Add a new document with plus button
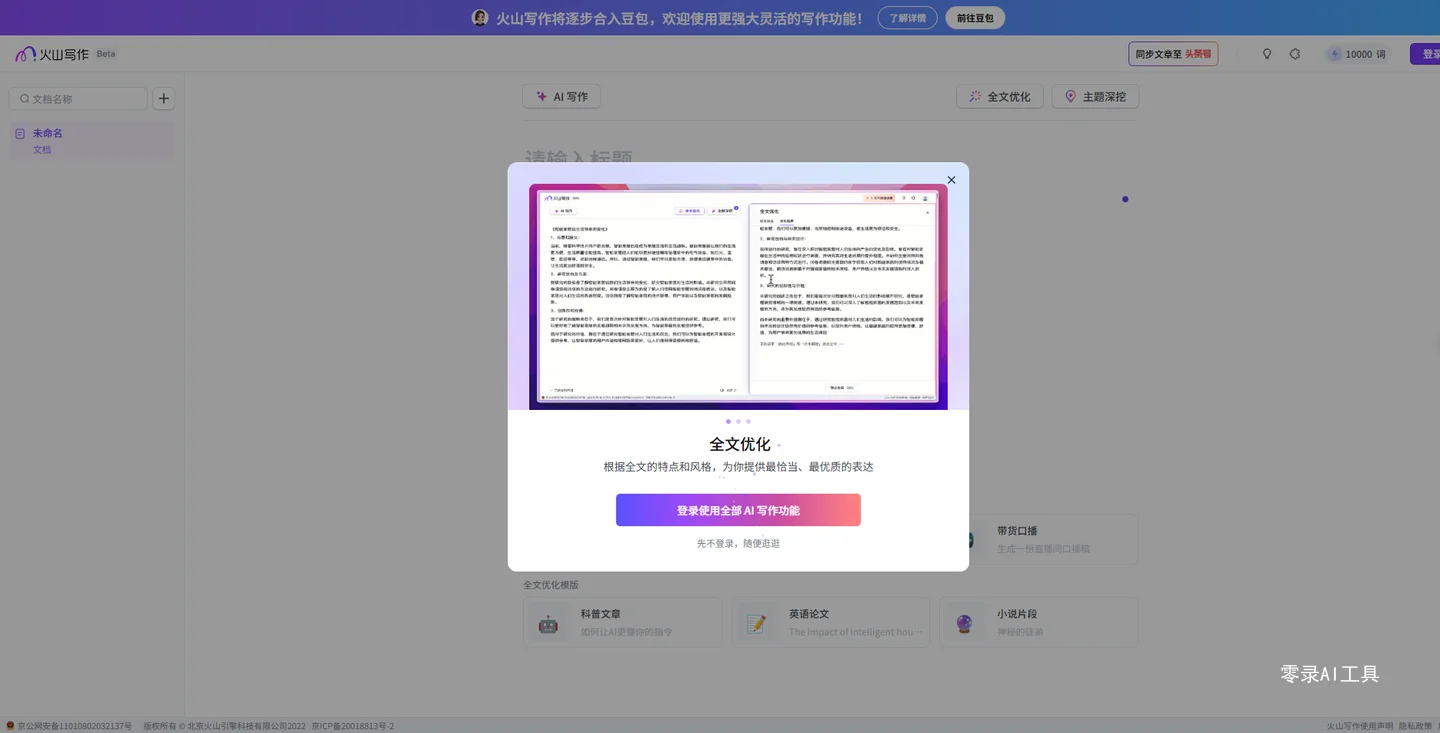 pos(164,99)
